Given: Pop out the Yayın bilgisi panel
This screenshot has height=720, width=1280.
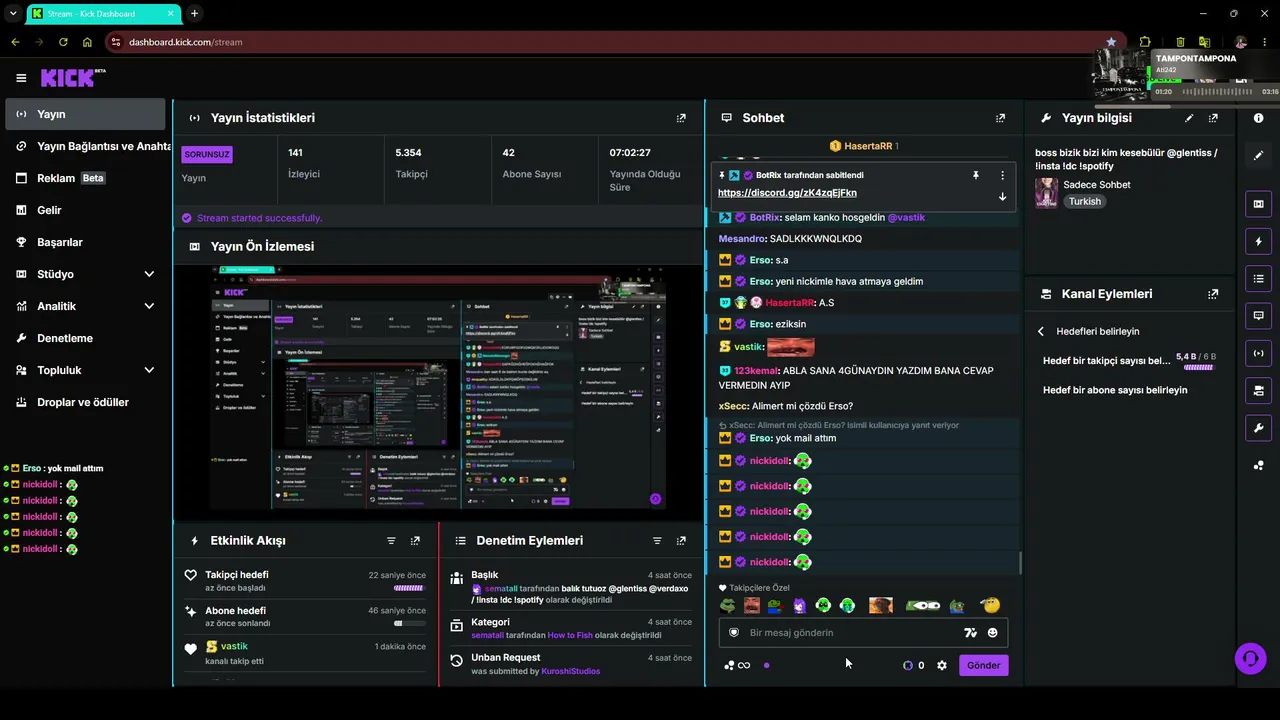Looking at the screenshot, I should tap(1213, 118).
